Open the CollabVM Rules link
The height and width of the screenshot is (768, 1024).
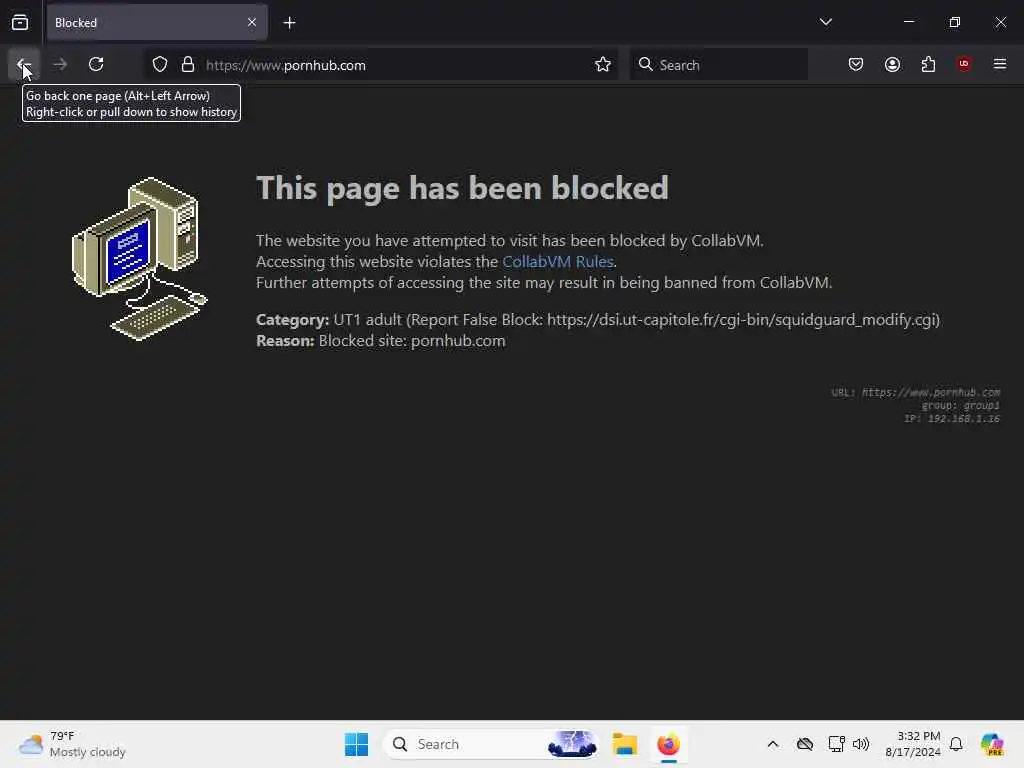click(x=558, y=262)
